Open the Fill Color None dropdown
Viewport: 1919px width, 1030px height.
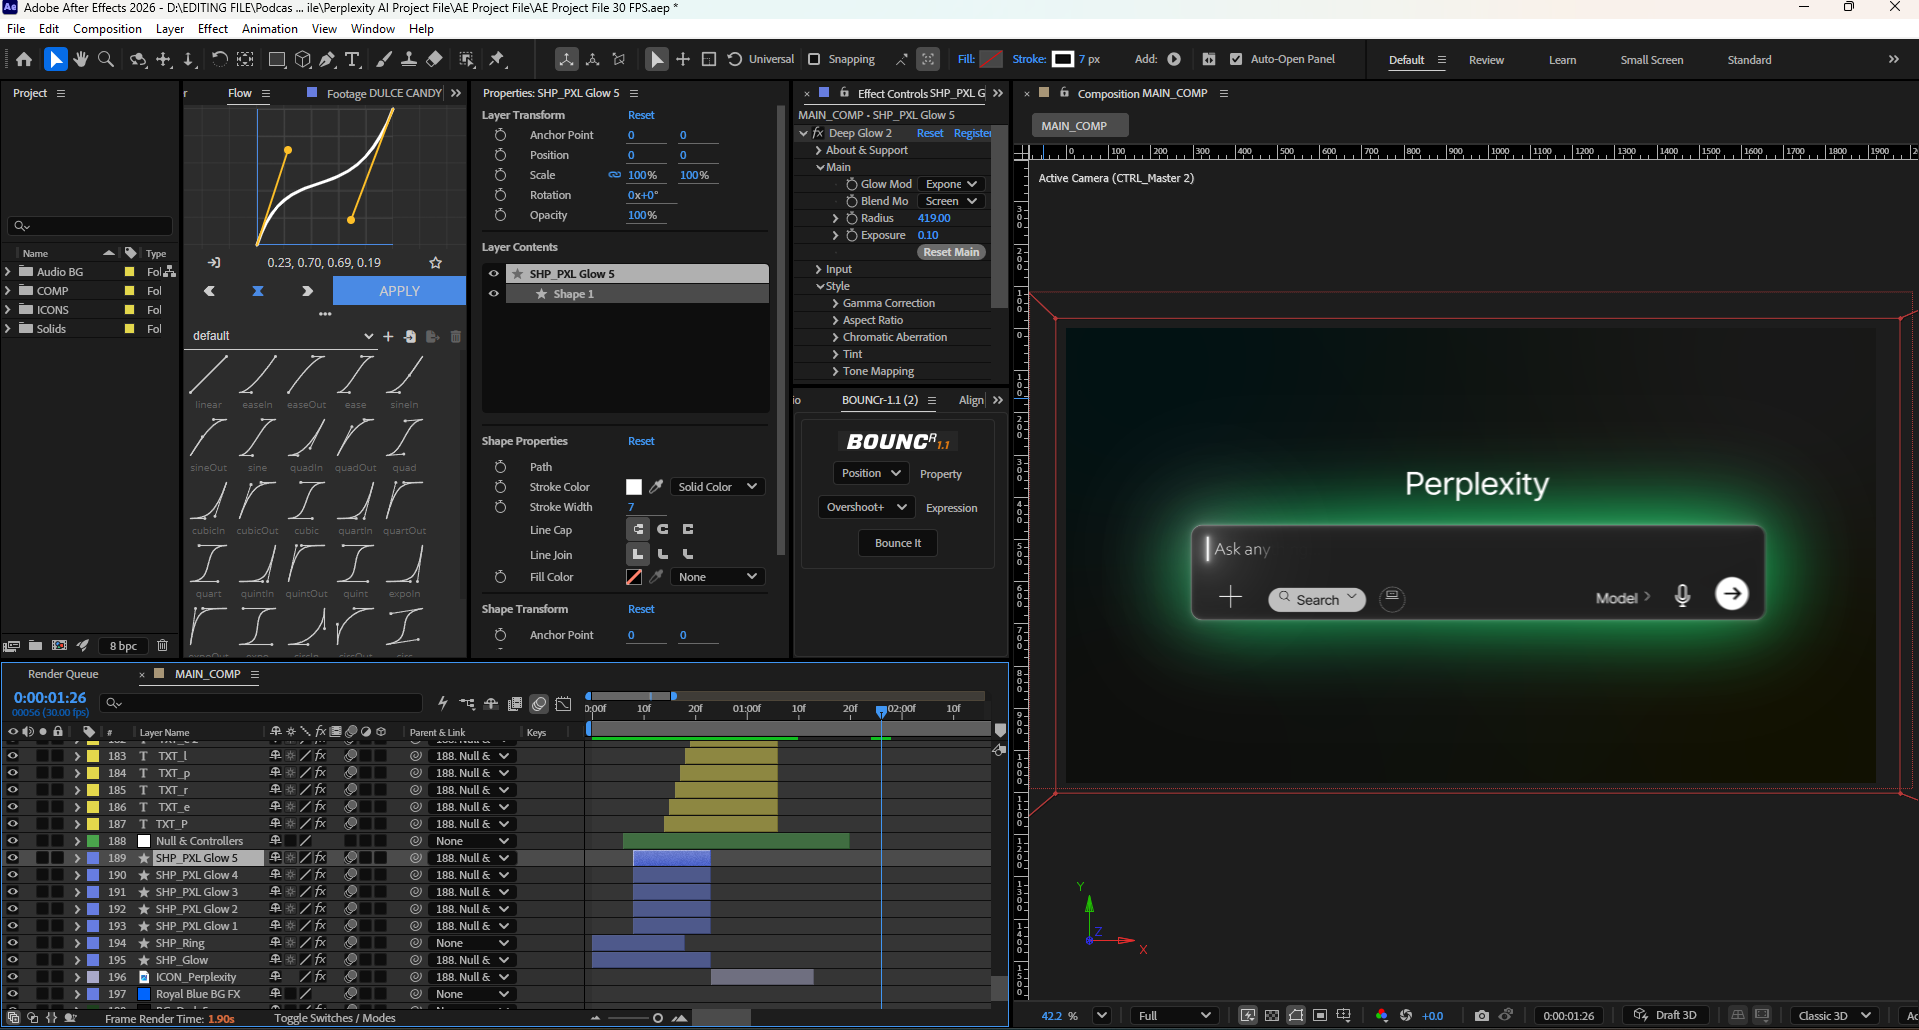coord(717,577)
